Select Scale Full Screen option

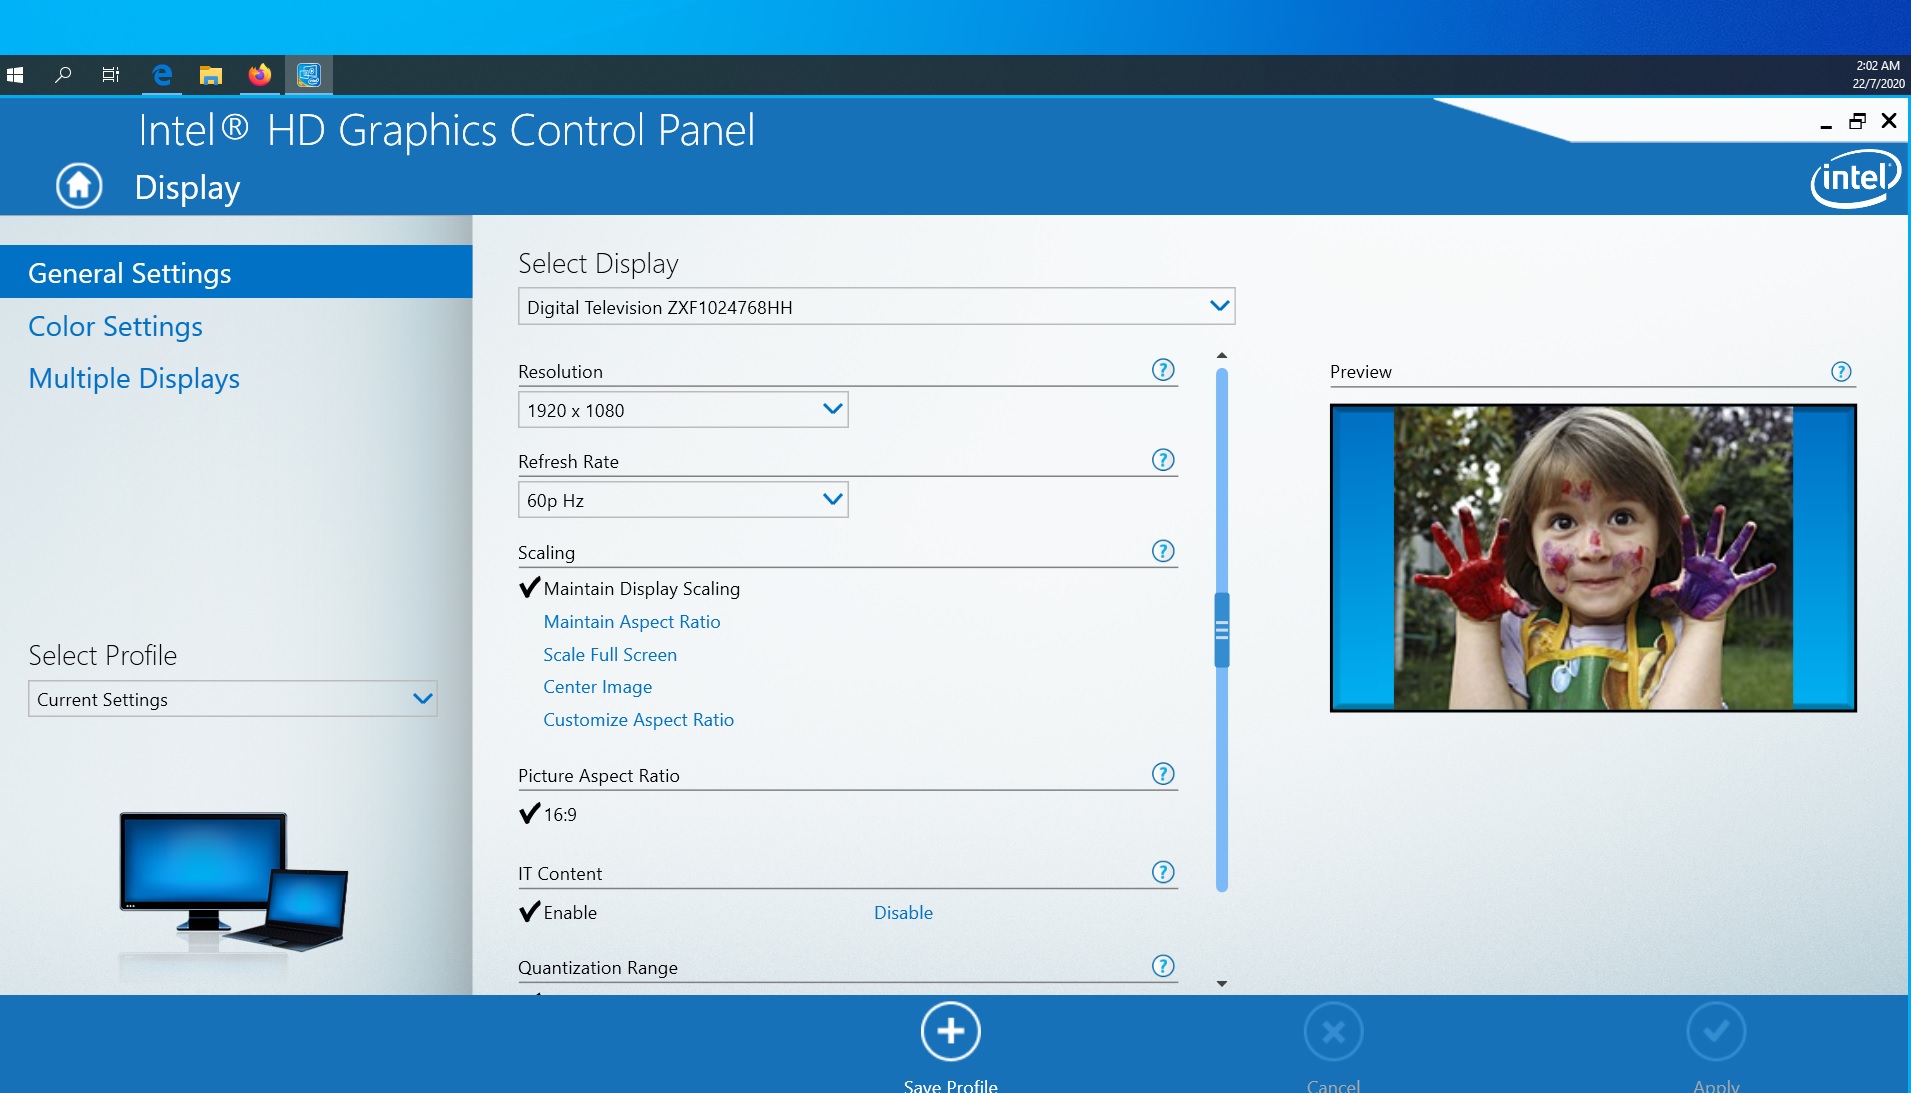coord(610,654)
